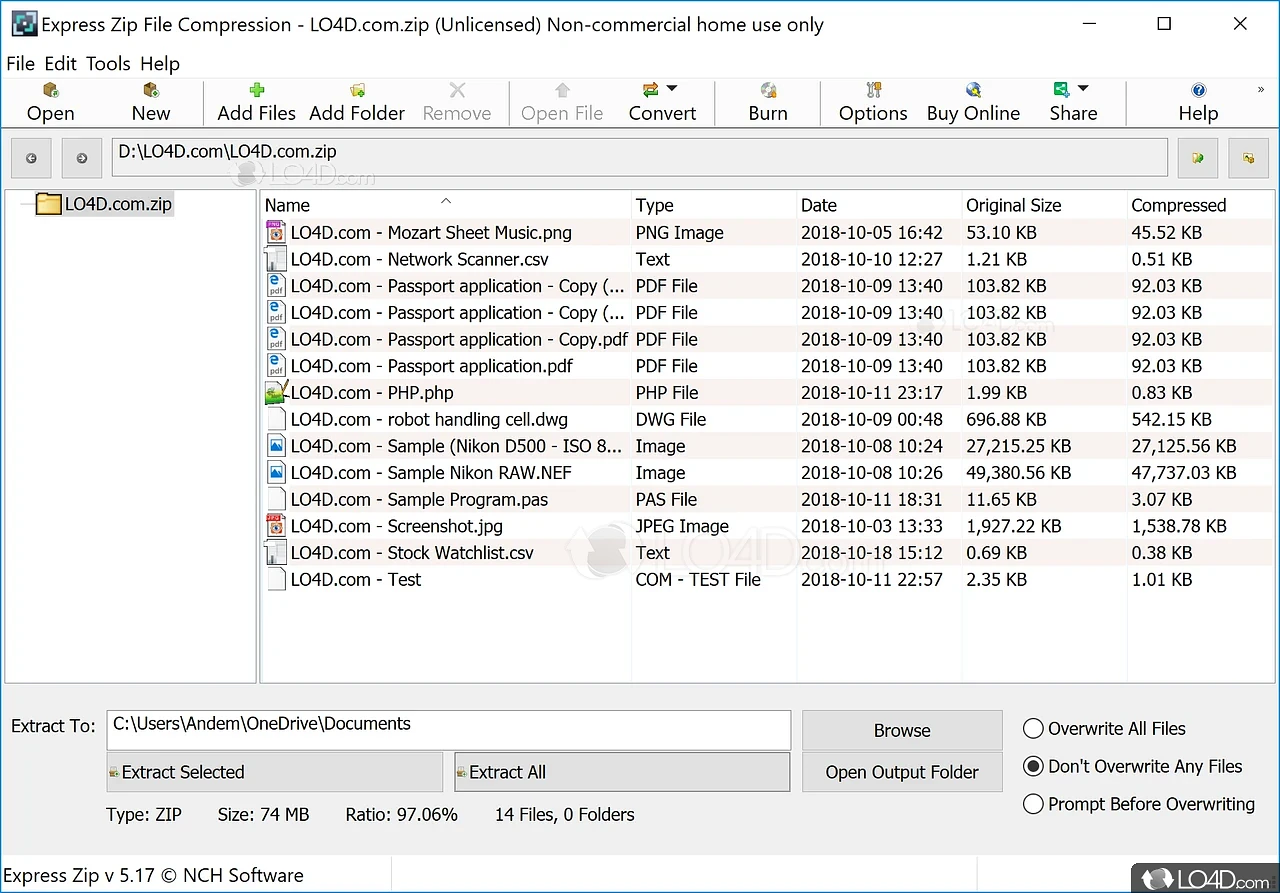Expand the Convert dropdown arrow
Screen dimensions: 1280x893
coord(672,89)
